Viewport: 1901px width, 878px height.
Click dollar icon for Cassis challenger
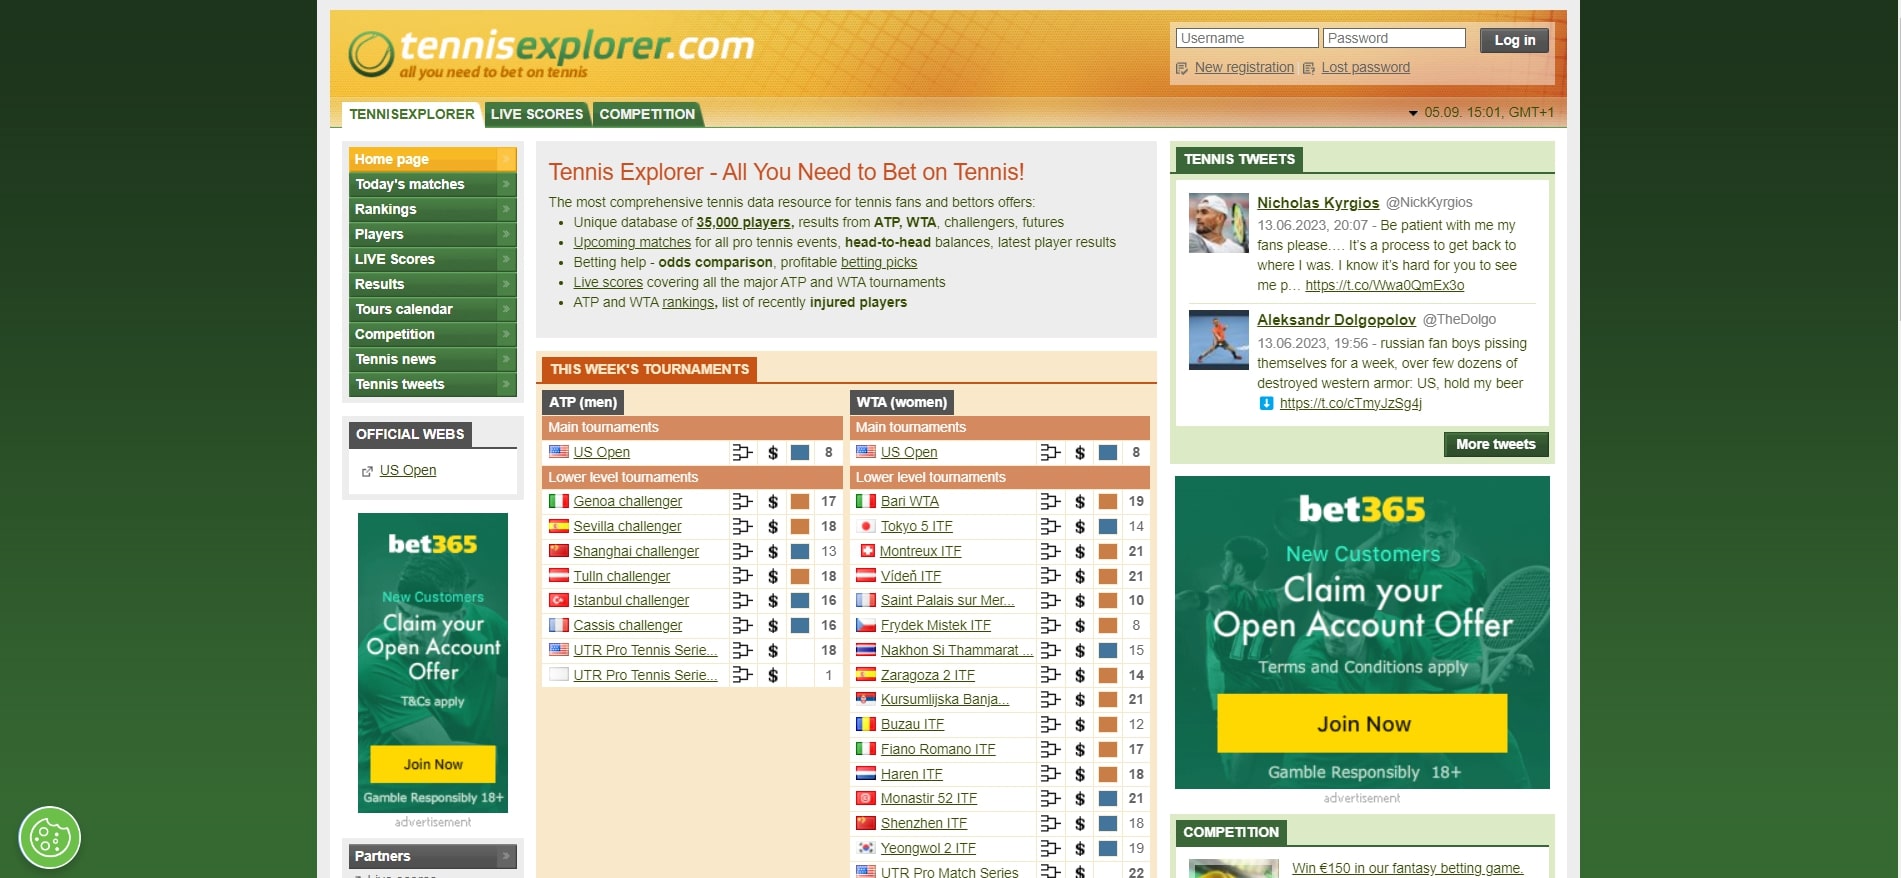[x=773, y=625]
